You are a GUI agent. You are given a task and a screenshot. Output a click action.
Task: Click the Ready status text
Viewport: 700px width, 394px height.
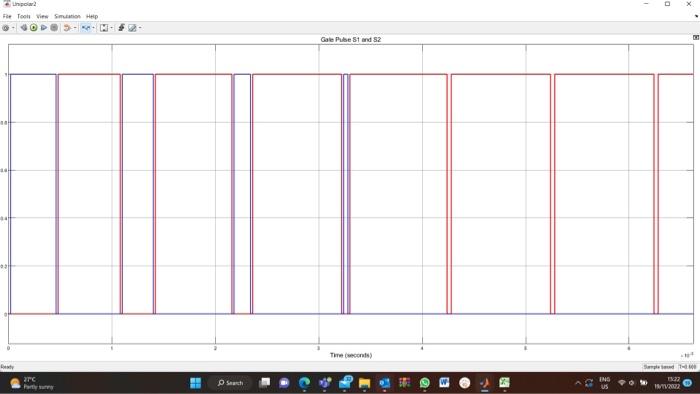tap(7, 367)
